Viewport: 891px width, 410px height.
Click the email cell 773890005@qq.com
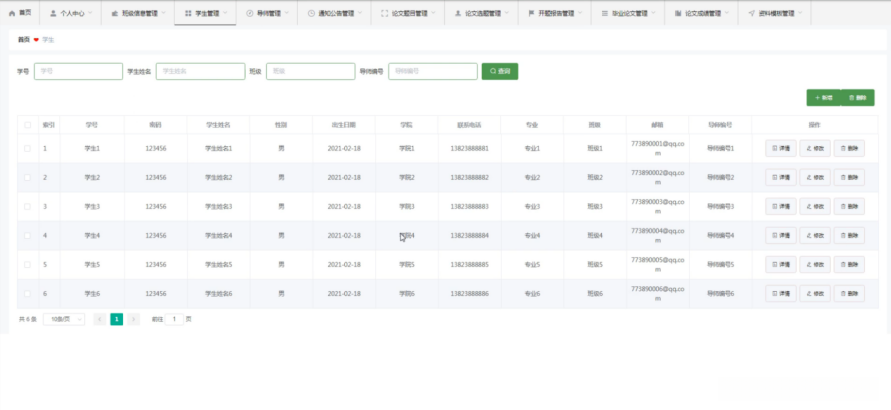(657, 265)
